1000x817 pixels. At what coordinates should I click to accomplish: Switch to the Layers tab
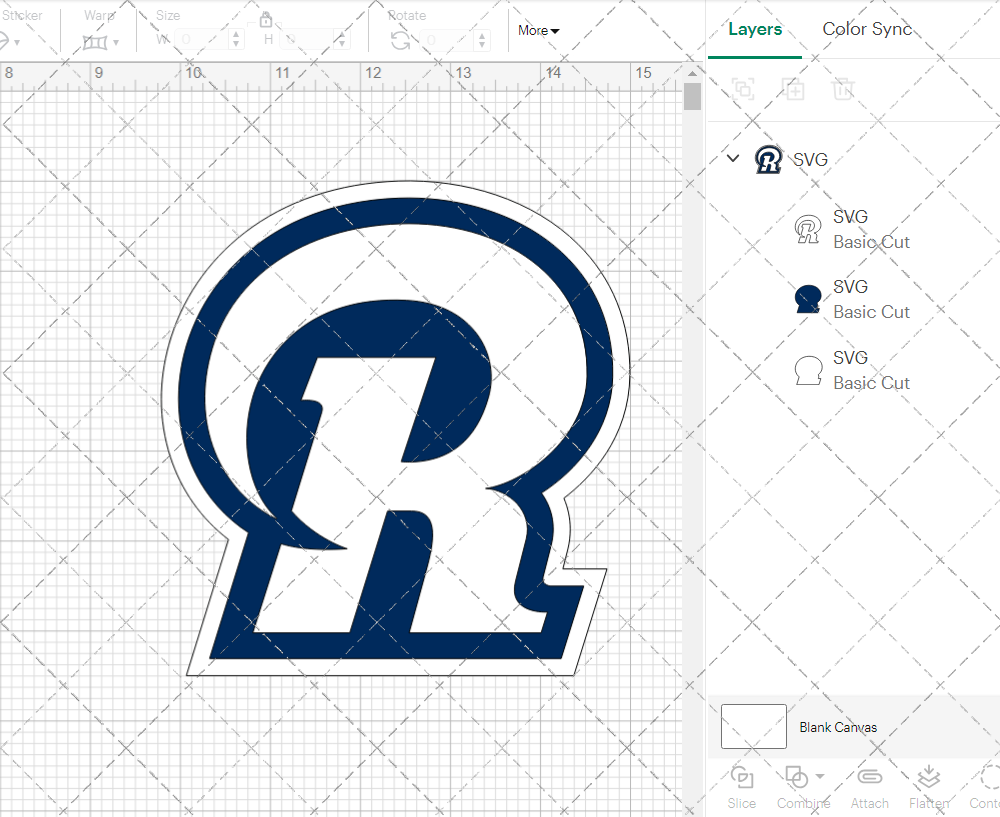755,29
